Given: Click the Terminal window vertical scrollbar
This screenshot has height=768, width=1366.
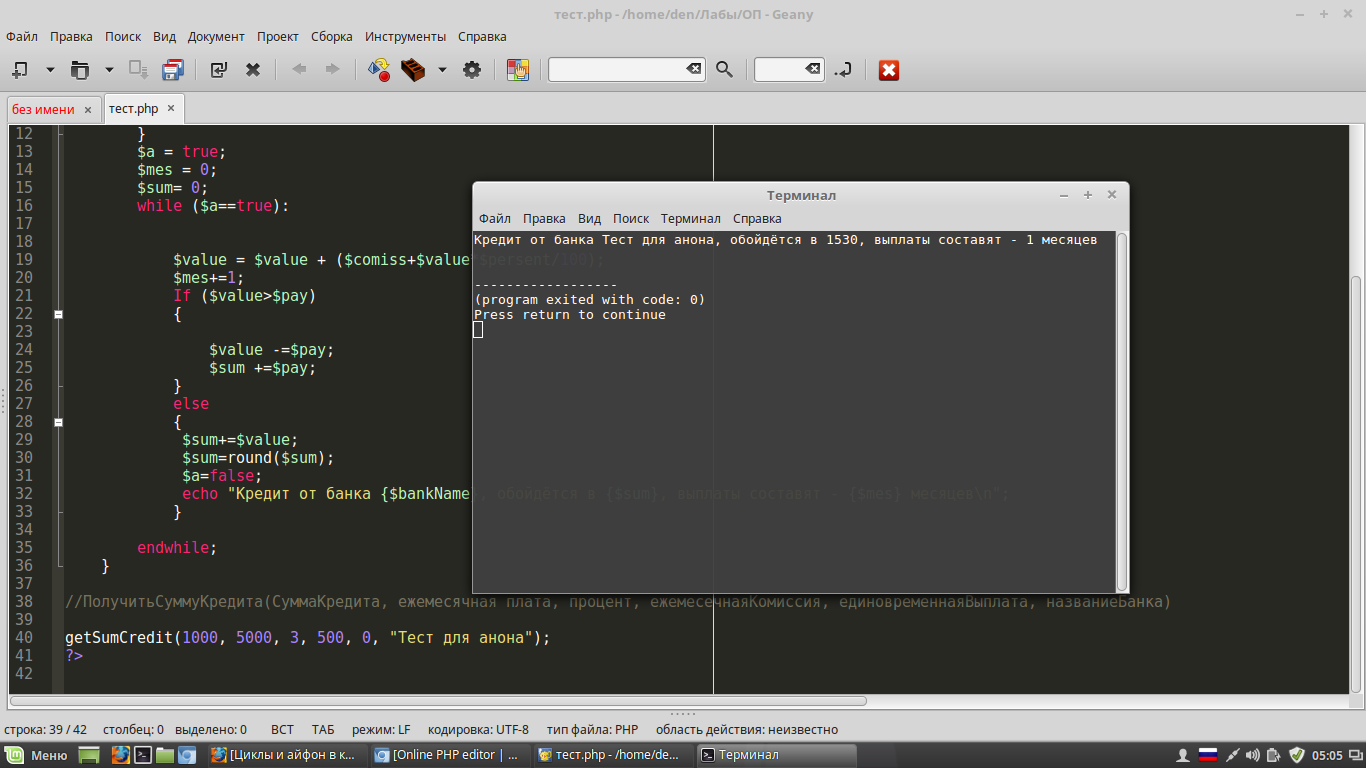Looking at the screenshot, I should [x=1122, y=410].
